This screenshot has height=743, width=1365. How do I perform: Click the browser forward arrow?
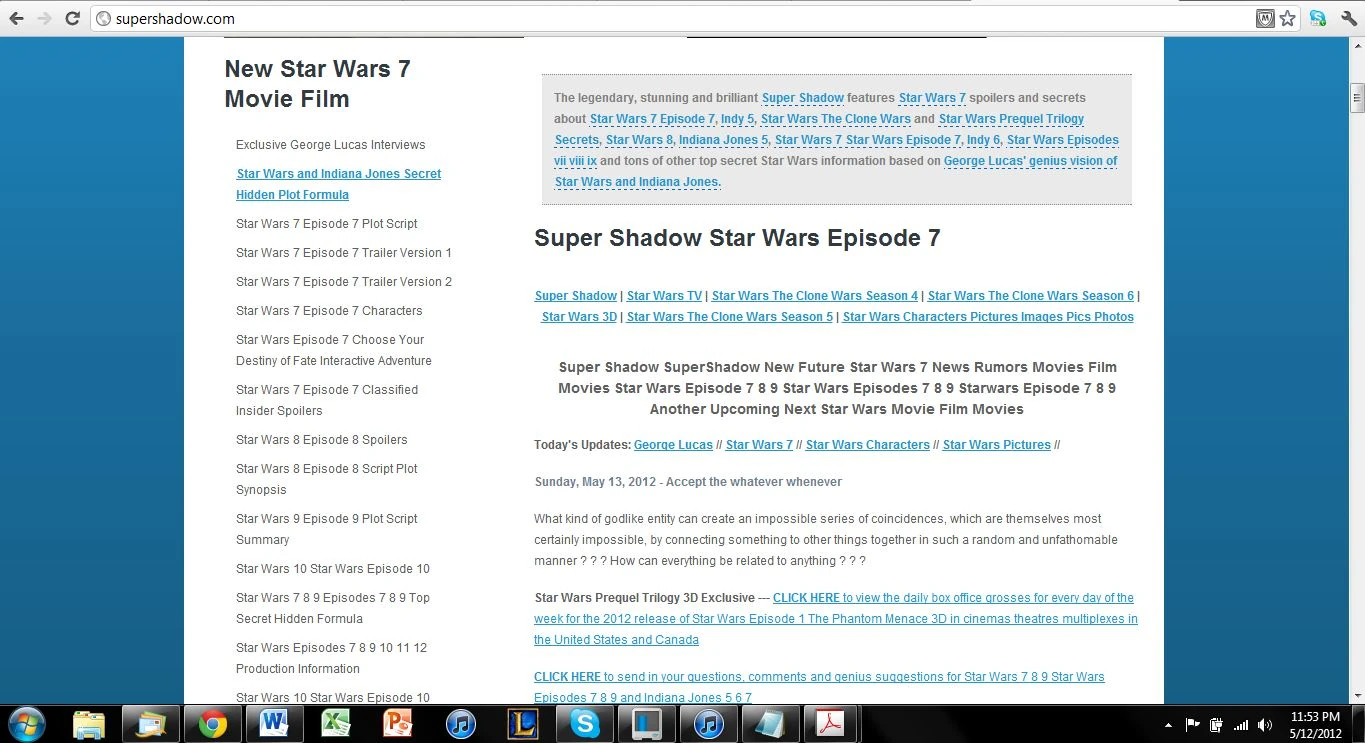[x=44, y=18]
